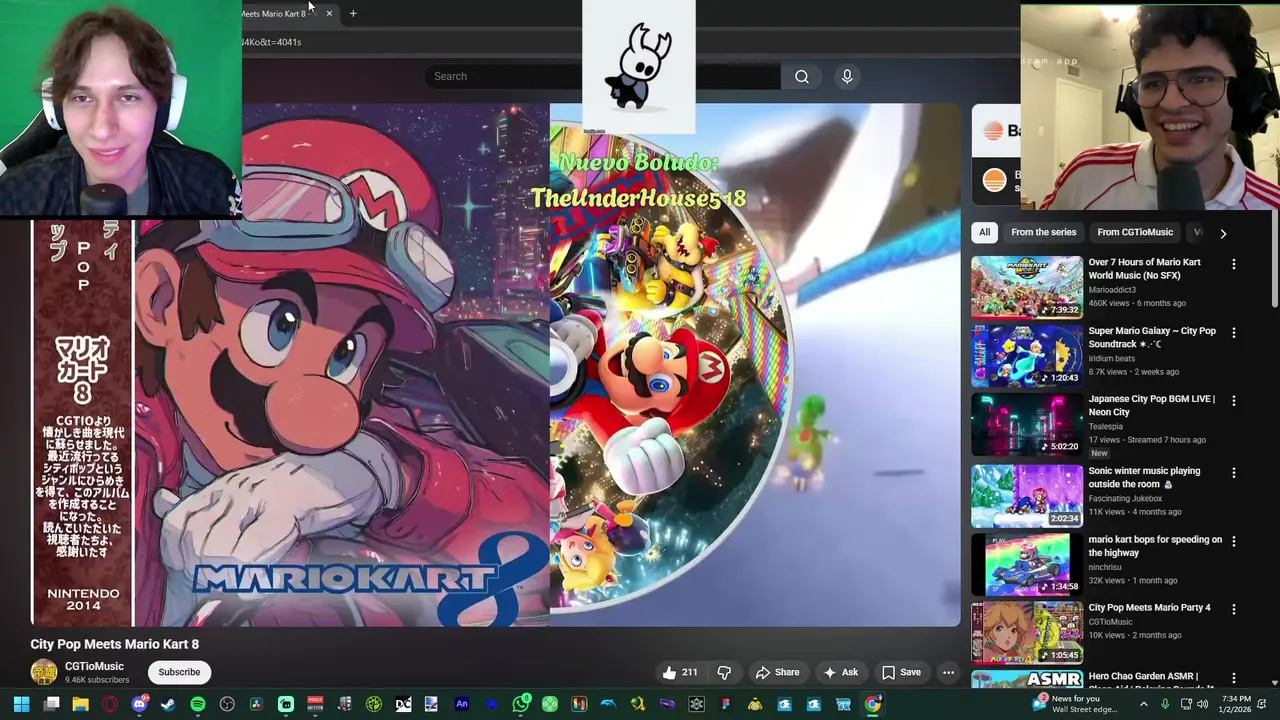Close the City Pop Meets Mario Kart 8 browser tab
Viewport: 1280px width, 720px height.
point(328,13)
